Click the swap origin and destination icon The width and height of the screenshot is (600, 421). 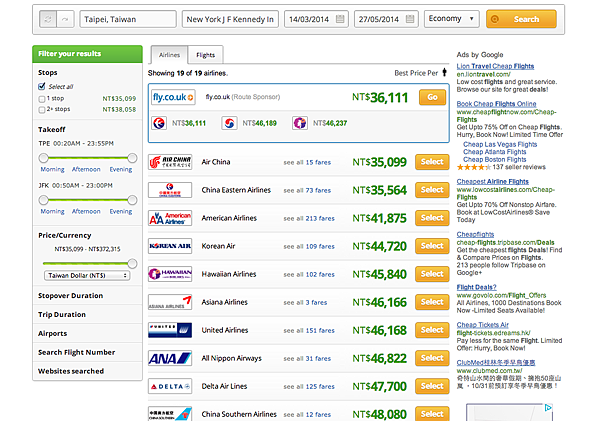pyautogui.click(x=48, y=19)
